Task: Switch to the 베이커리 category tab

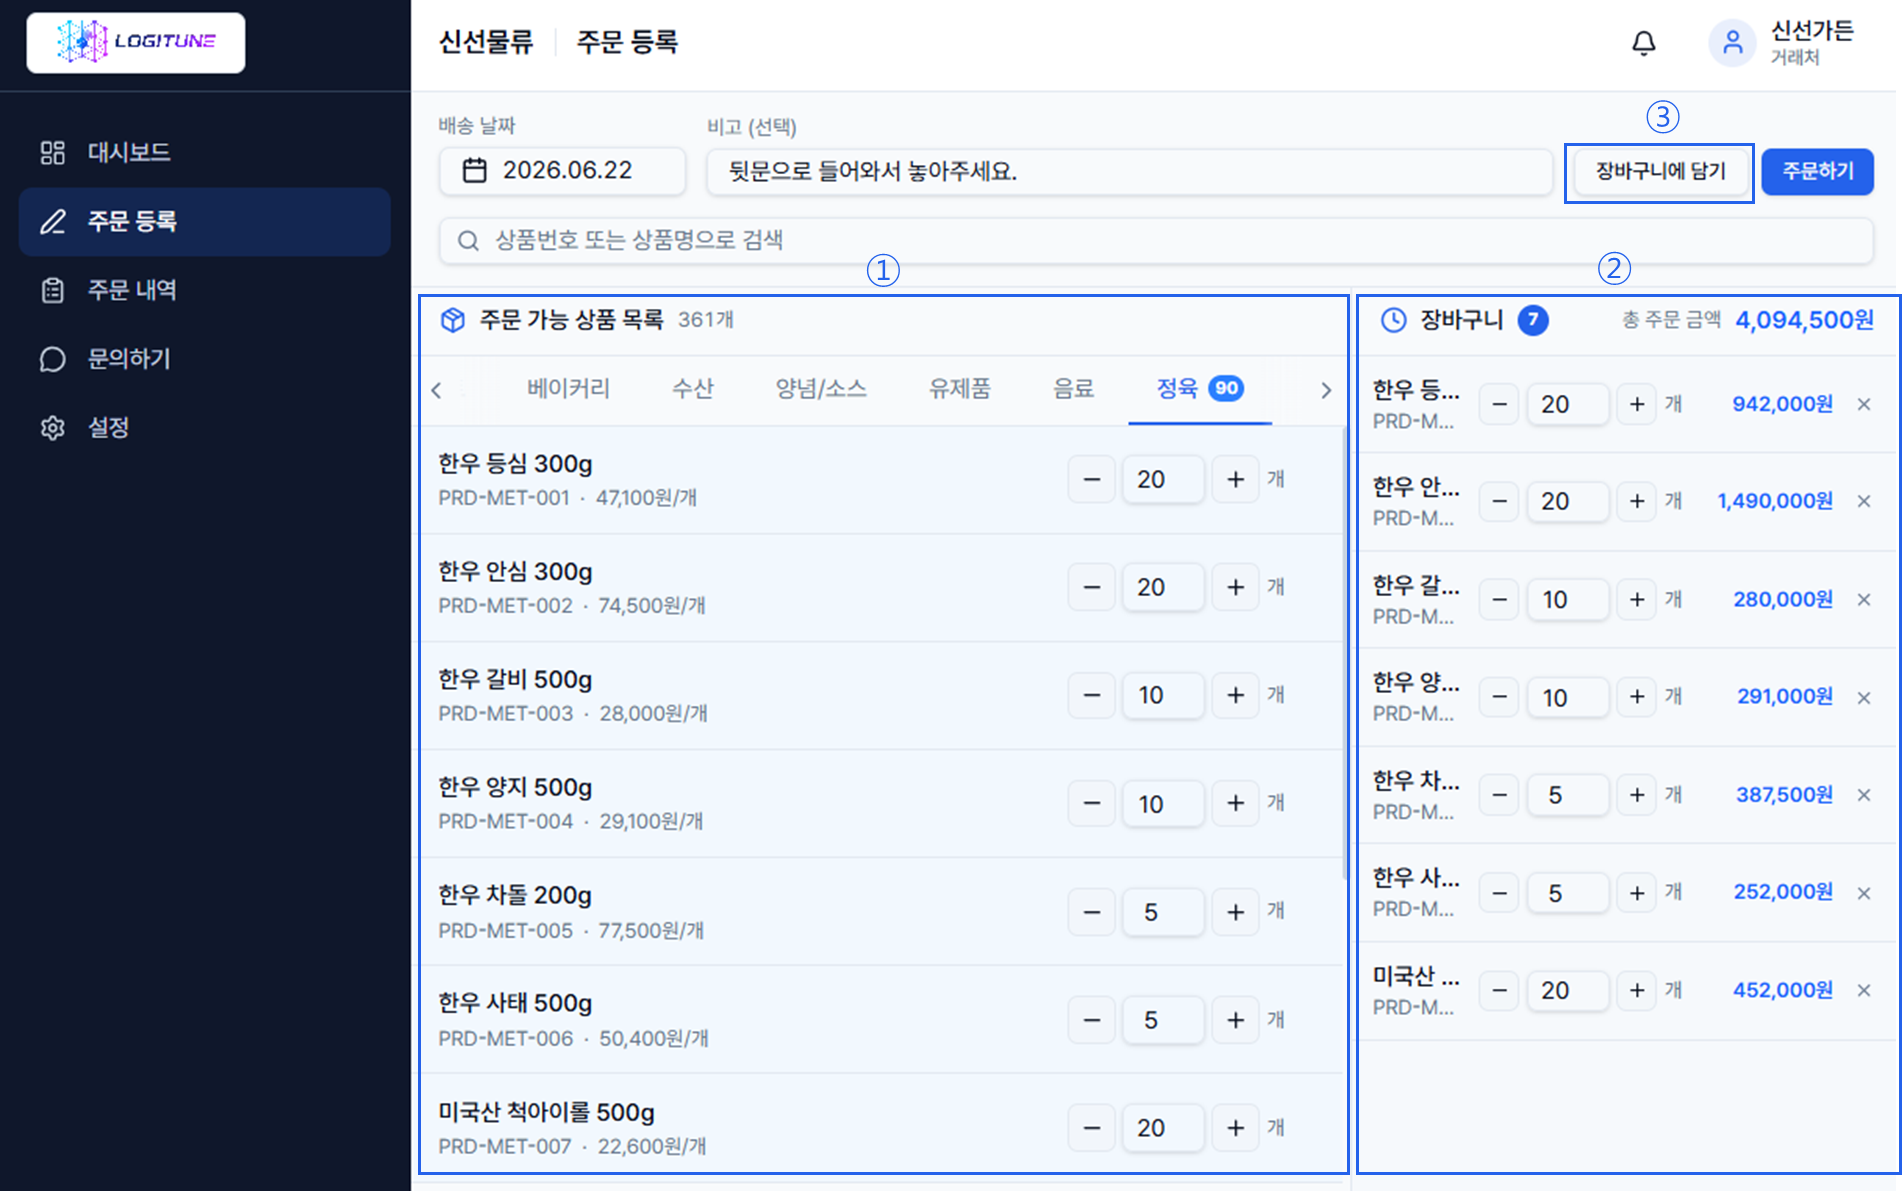Action: [x=568, y=389]
